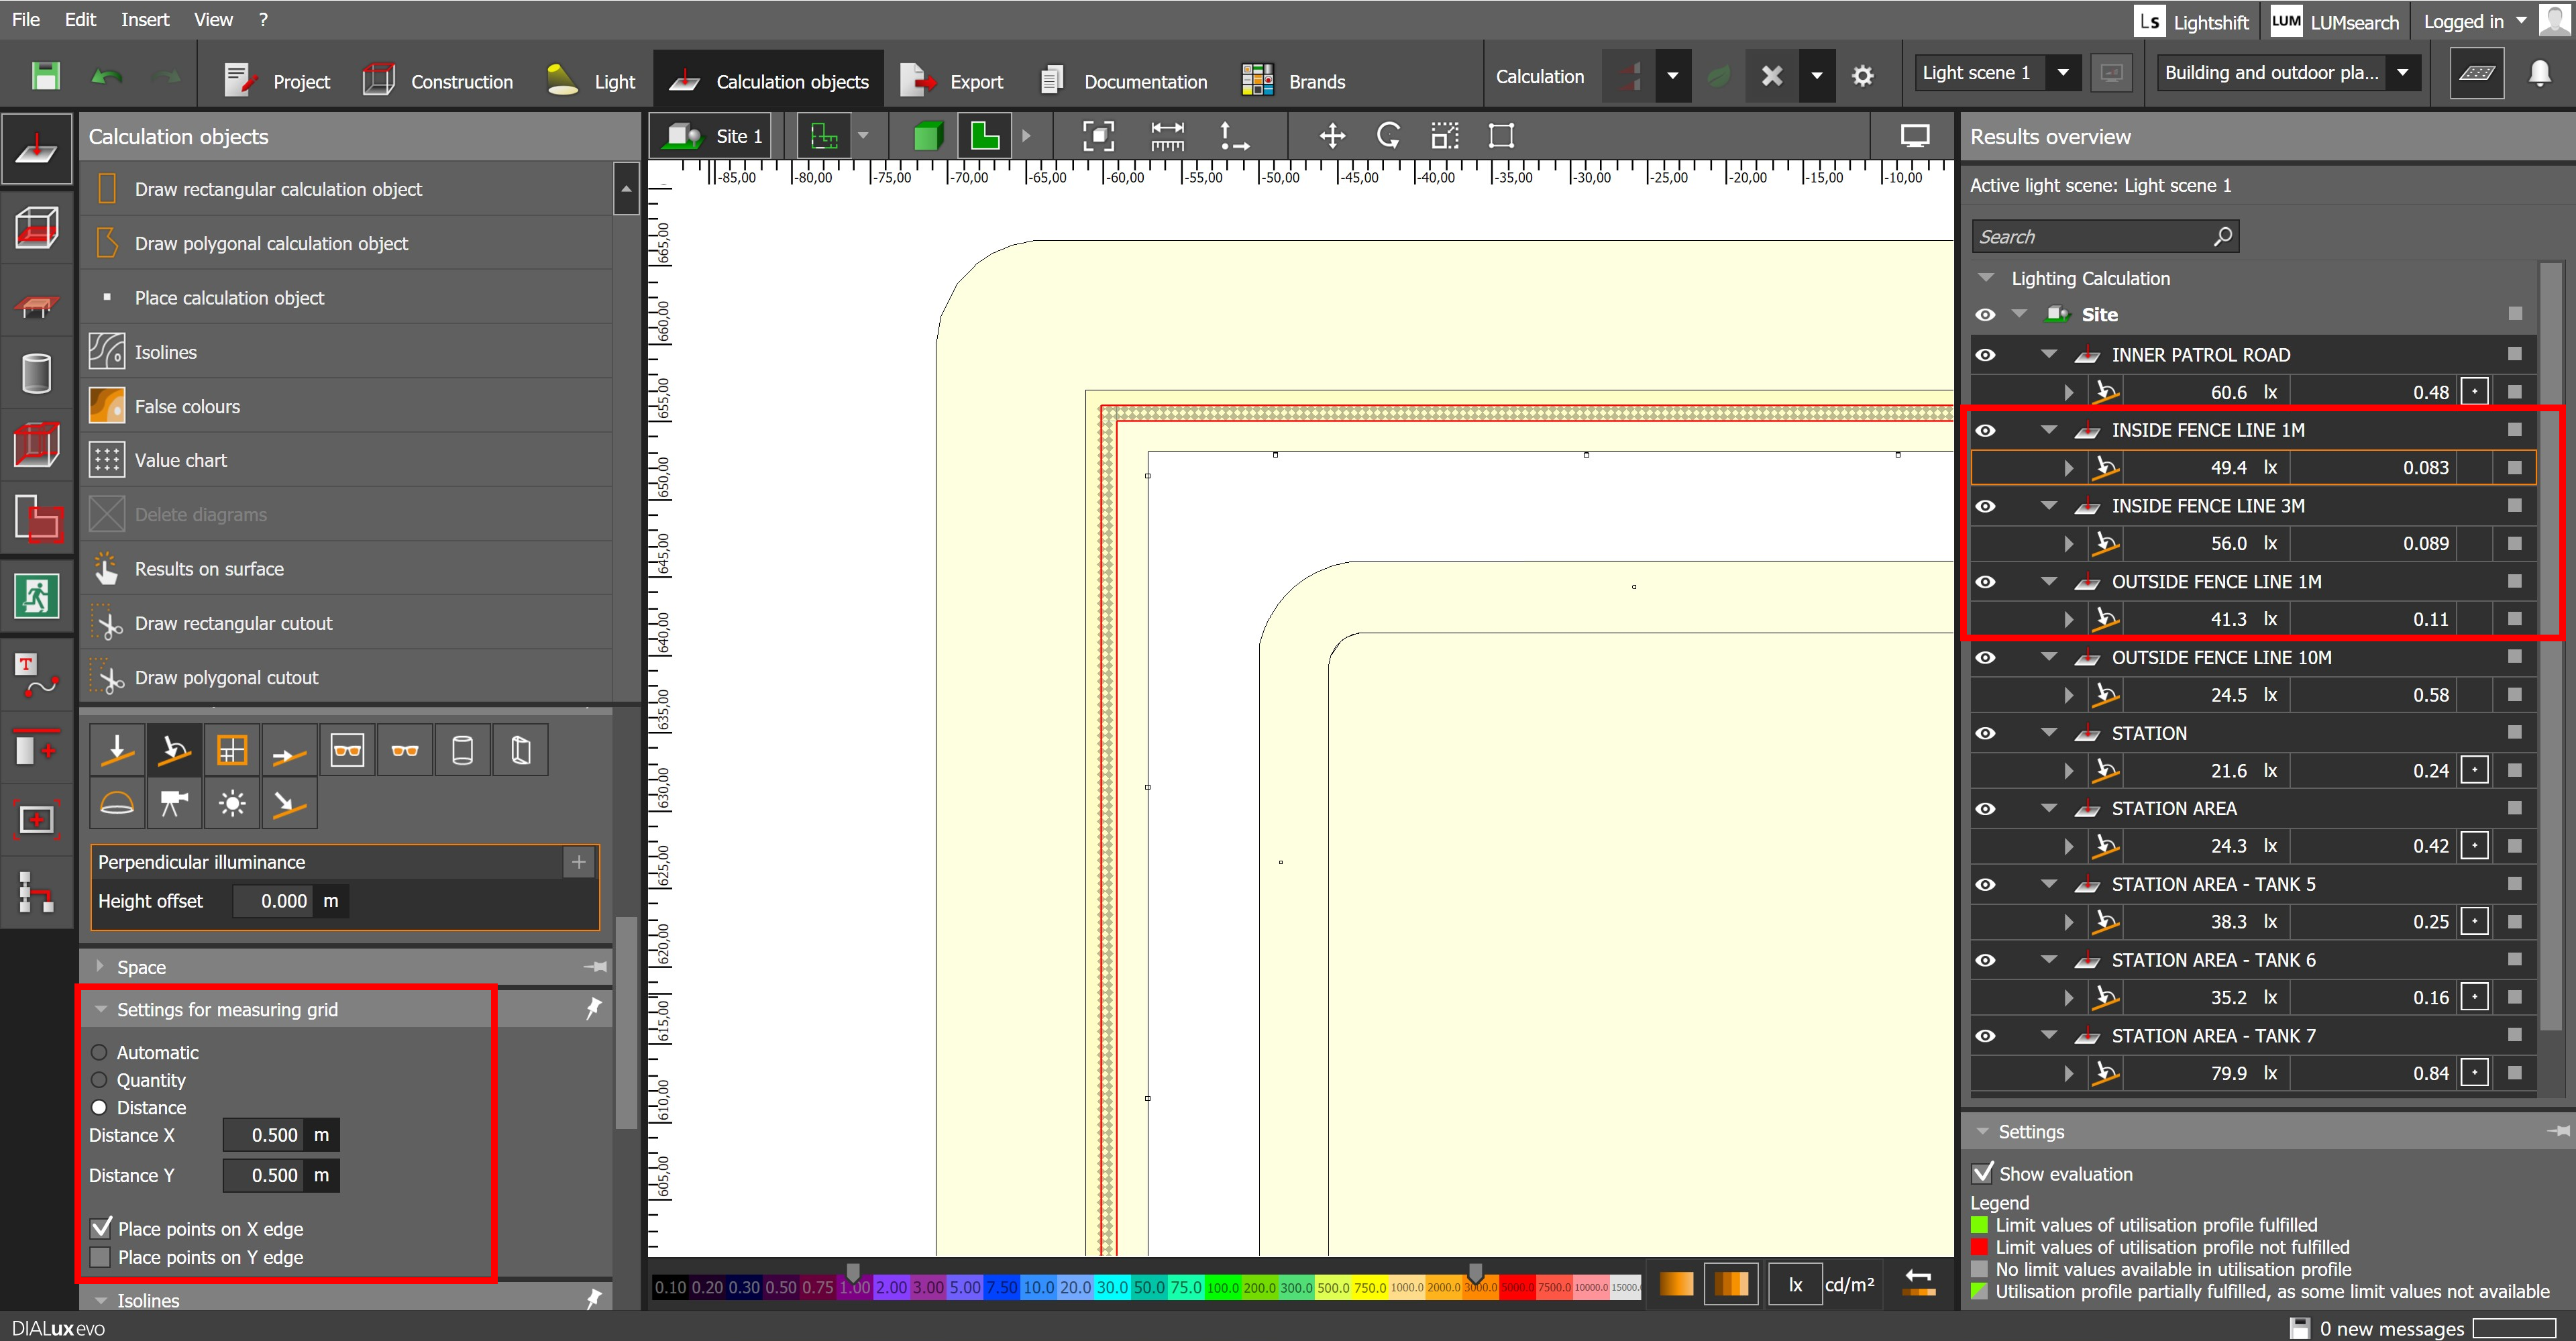The height and width of the screenshot is (1341, 2576).
Task: Click the rotate view tool icon
Action: 1388,136
